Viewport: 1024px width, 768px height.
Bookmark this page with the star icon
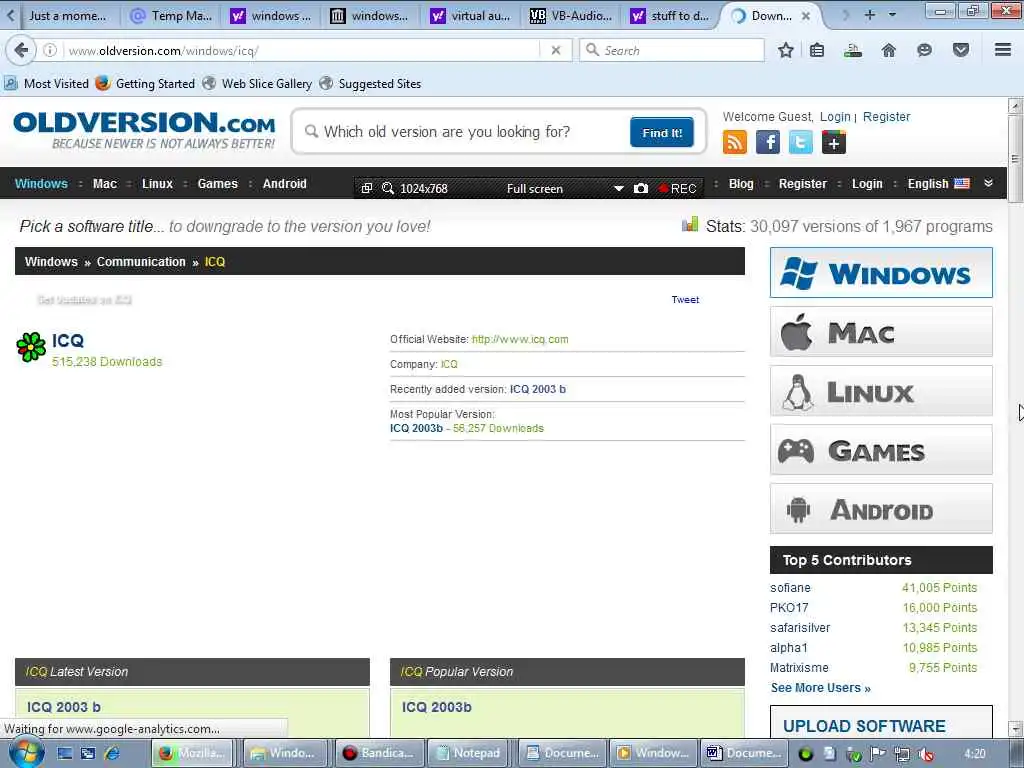[786, 50]
